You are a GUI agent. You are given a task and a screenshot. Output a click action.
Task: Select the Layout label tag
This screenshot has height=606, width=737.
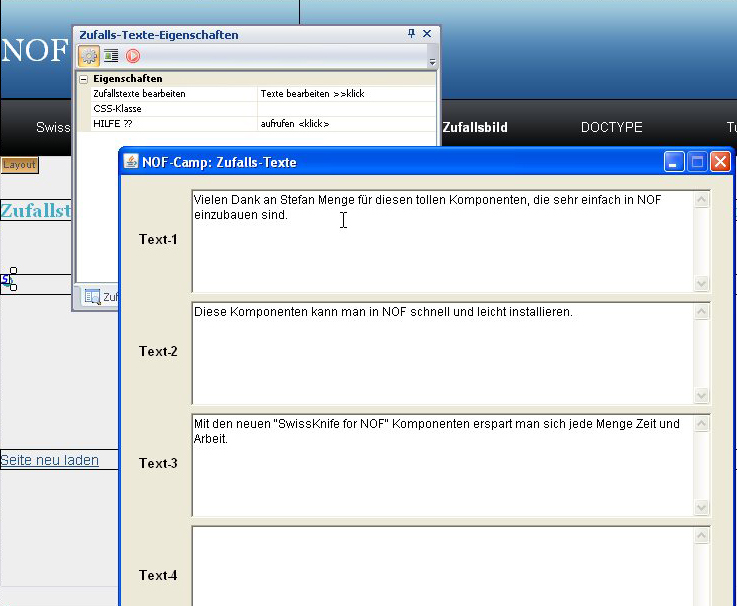(x=19, y=165)
